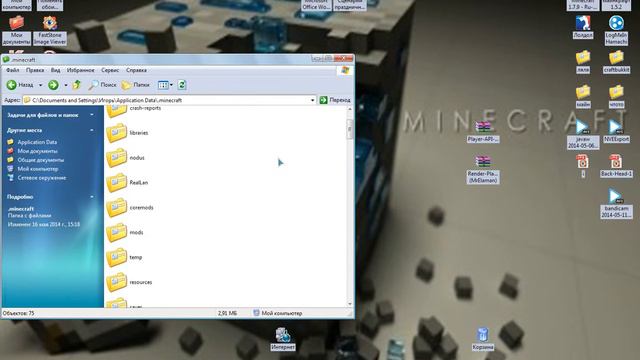Open the Общие документы link
Screen dimensions: 640x360
tap(40, 160)
